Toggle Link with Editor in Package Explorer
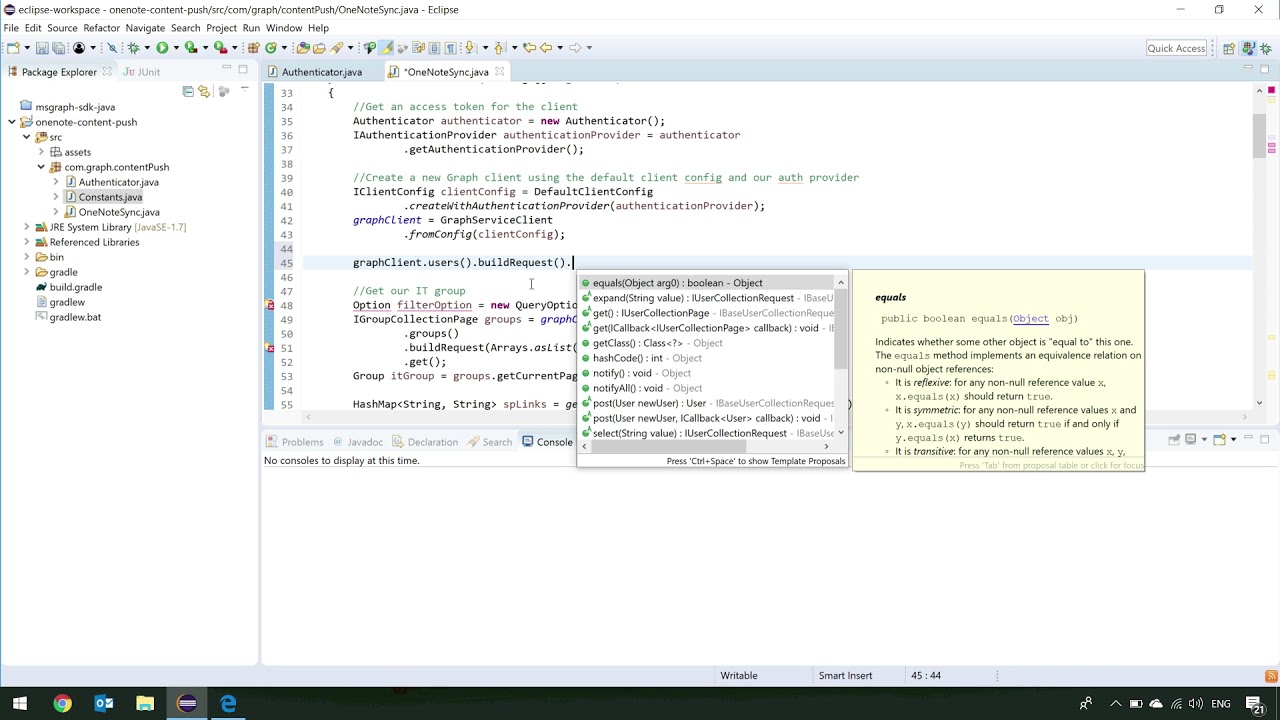The image size is (1280, 720). coord(204,92)
